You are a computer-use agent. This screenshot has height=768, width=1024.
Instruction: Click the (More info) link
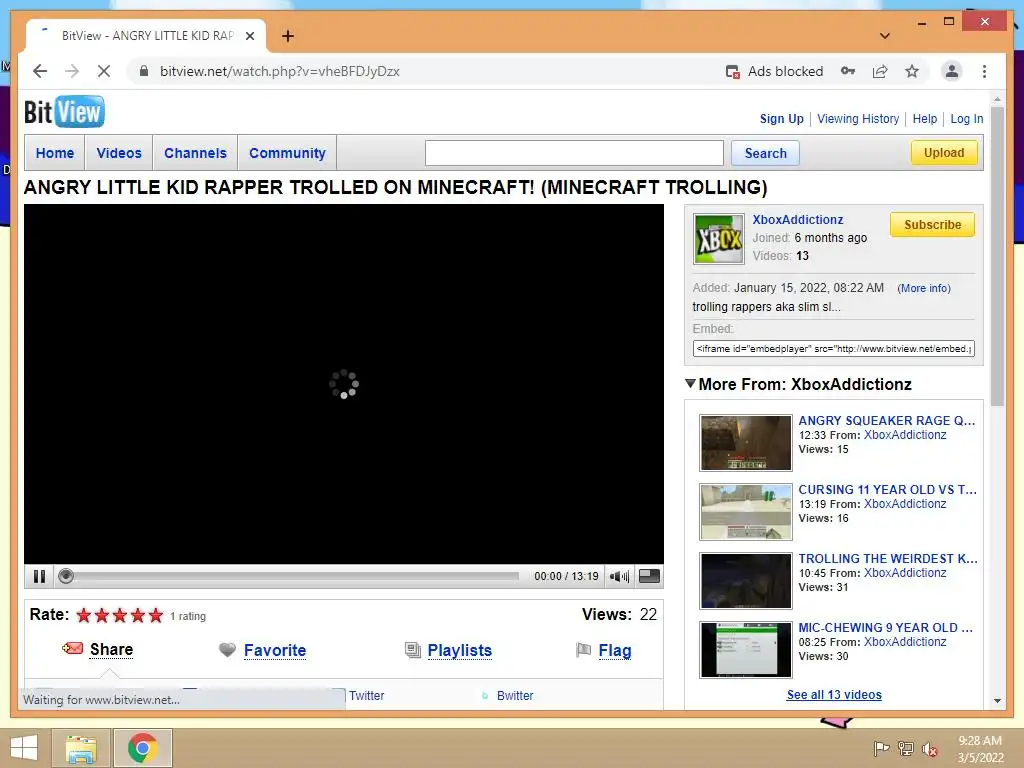pyautogui.click(x=923, y=288)
